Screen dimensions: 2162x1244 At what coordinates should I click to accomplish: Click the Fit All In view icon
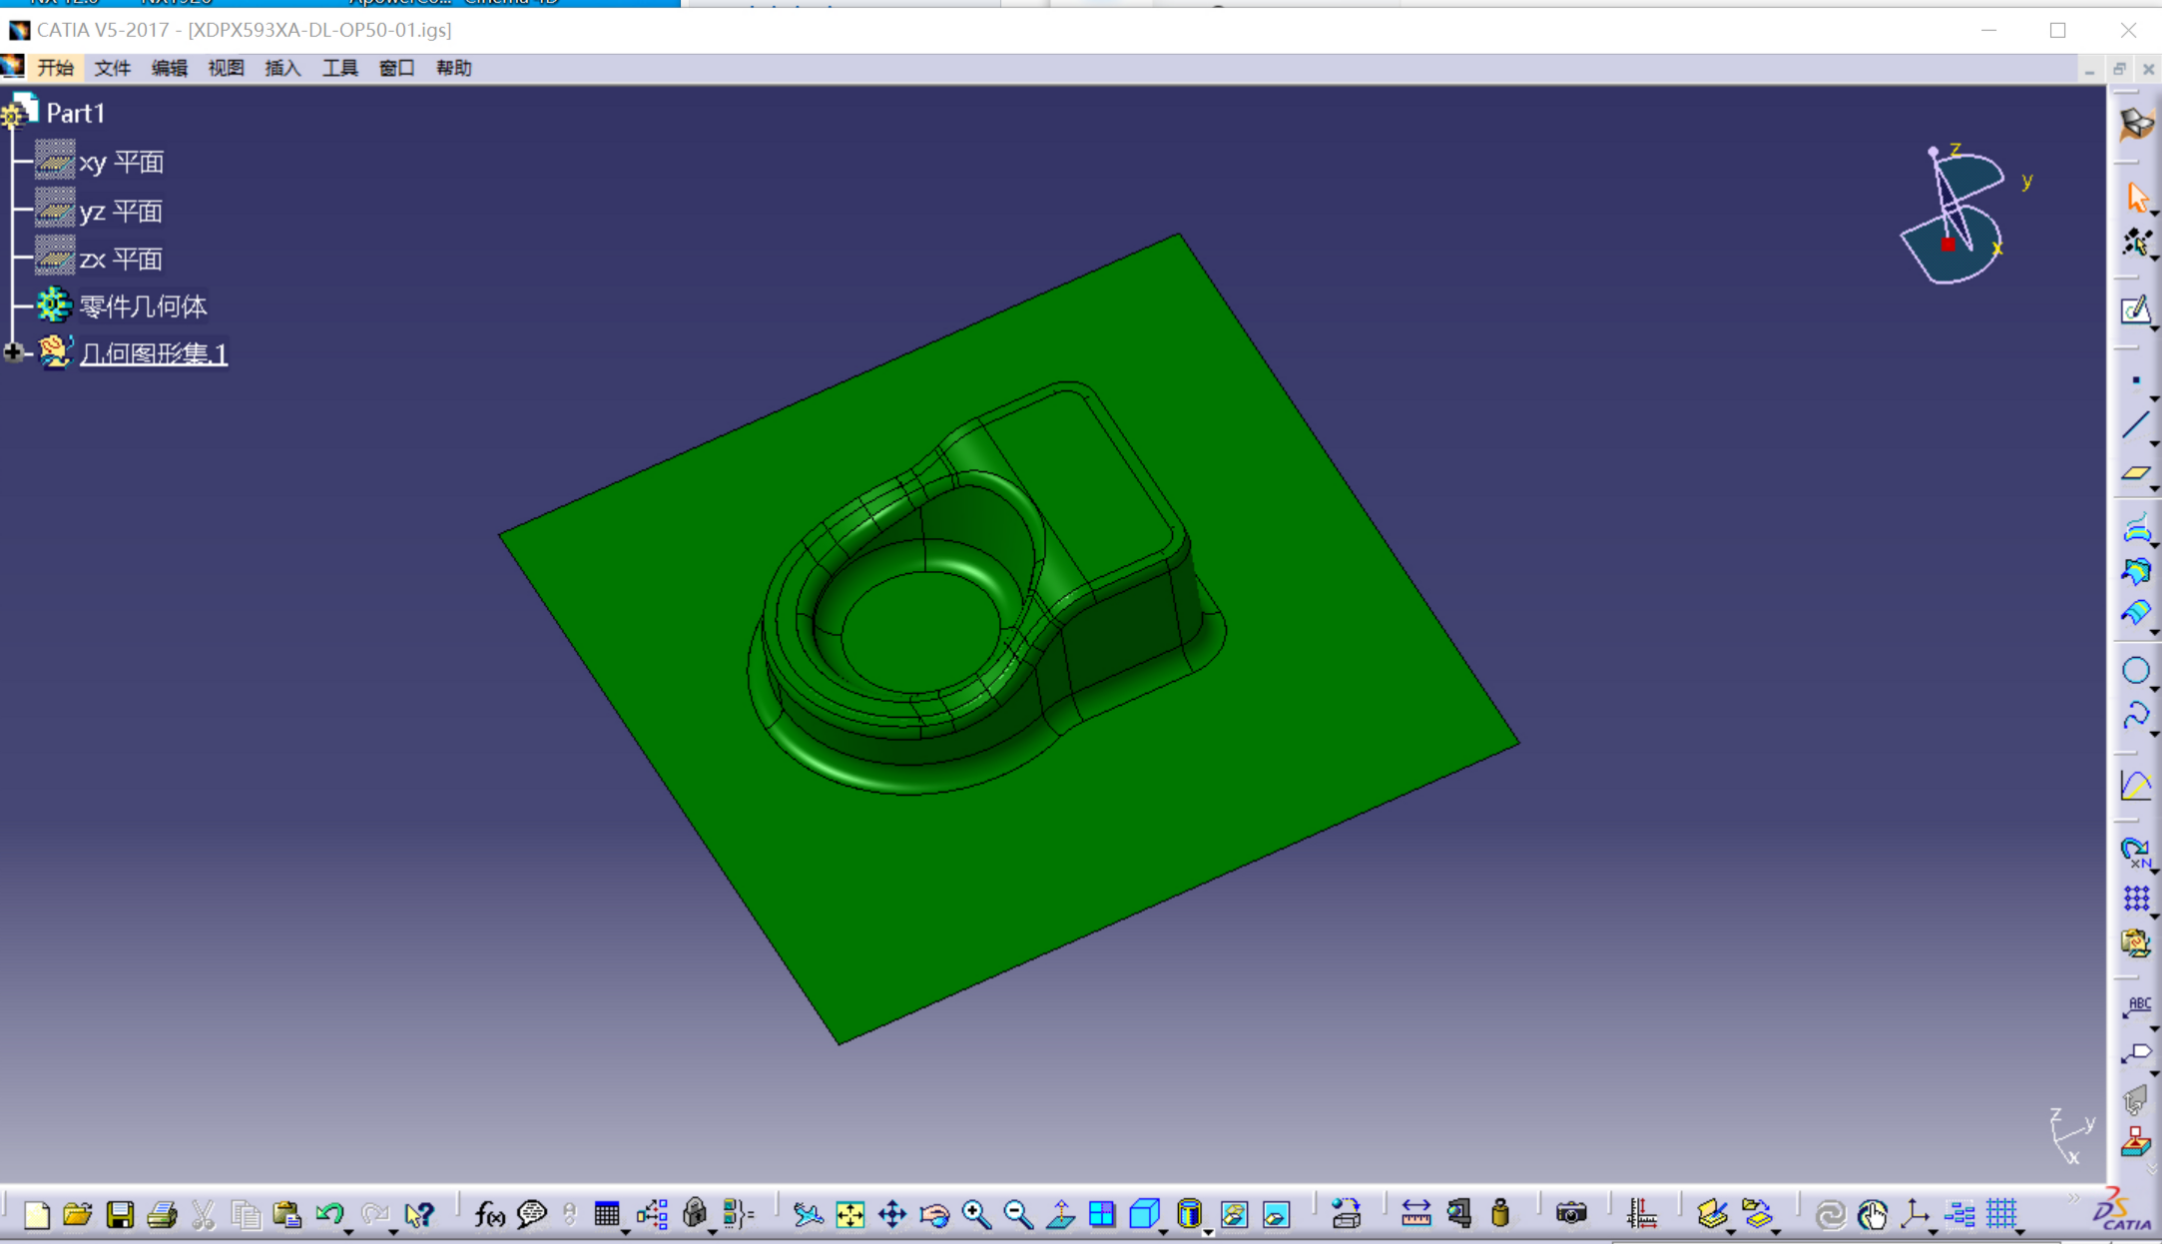(849, 1215)
